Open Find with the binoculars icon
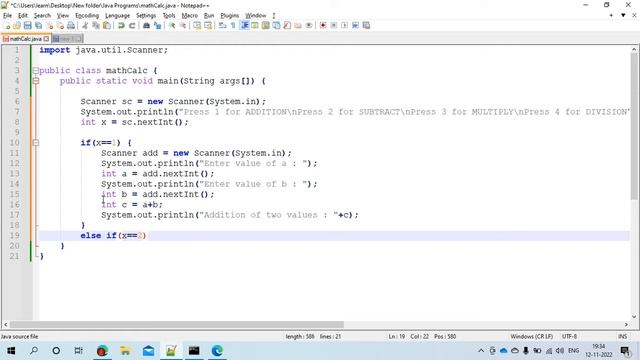 click(x=147, y=25)
